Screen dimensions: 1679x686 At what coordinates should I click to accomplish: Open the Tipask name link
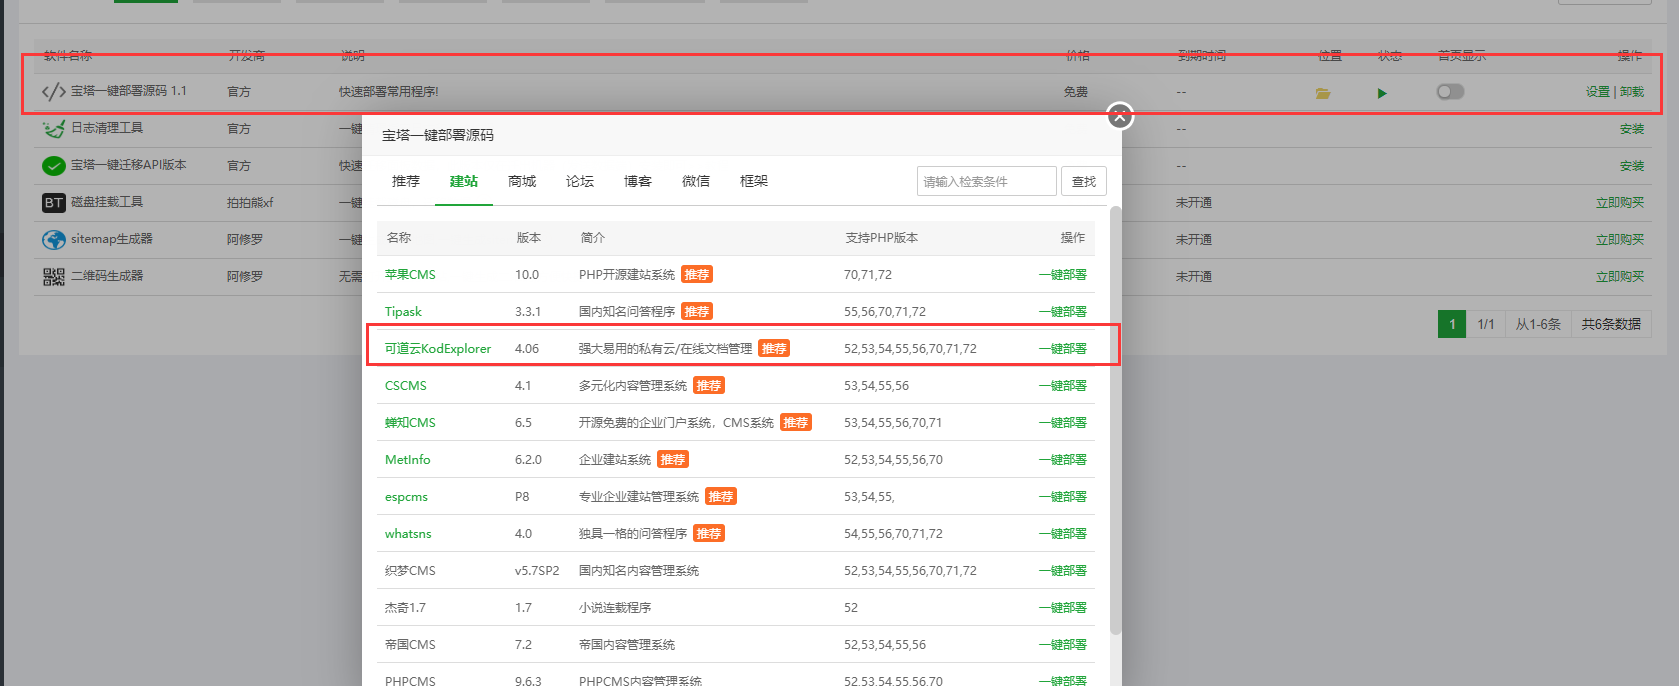403,312
